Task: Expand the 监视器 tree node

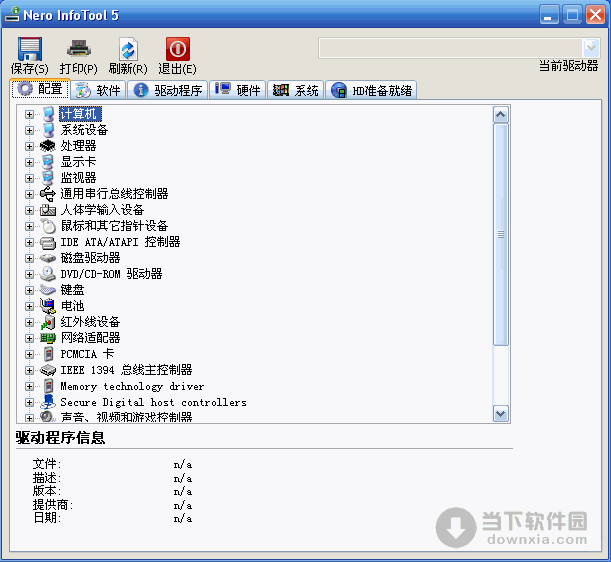Action: (29, 178)
